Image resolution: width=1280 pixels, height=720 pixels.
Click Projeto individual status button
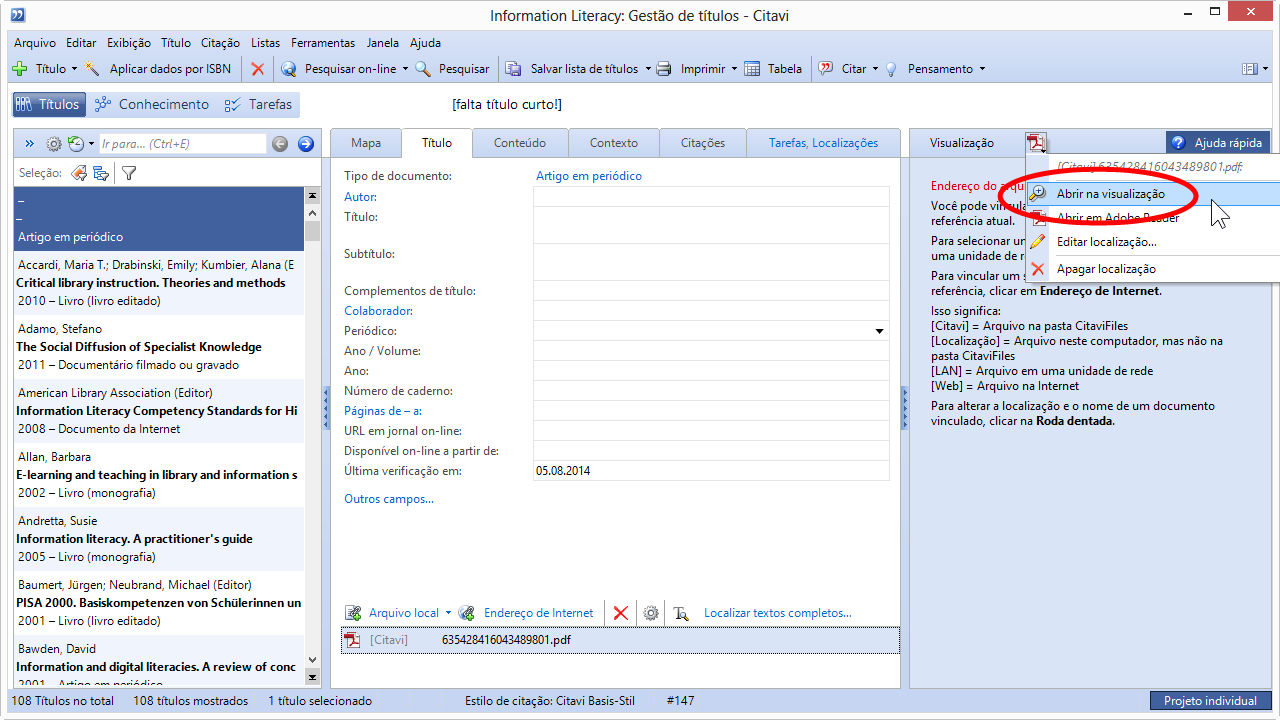coord(1210,701)
